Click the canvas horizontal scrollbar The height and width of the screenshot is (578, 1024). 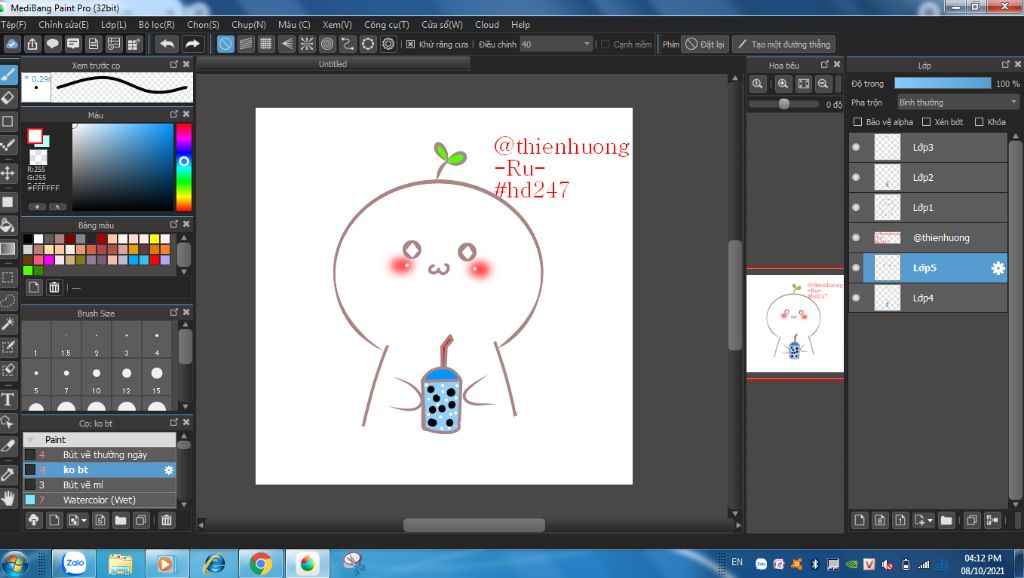pos(474,524)
